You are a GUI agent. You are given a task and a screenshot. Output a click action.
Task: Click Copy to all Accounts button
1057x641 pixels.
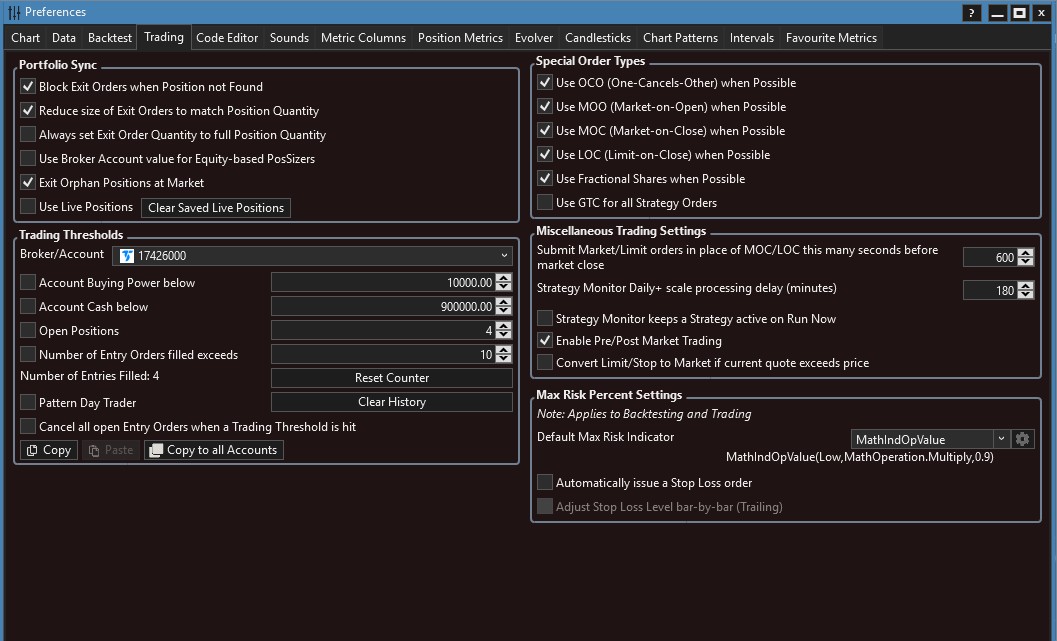(214, 450)
